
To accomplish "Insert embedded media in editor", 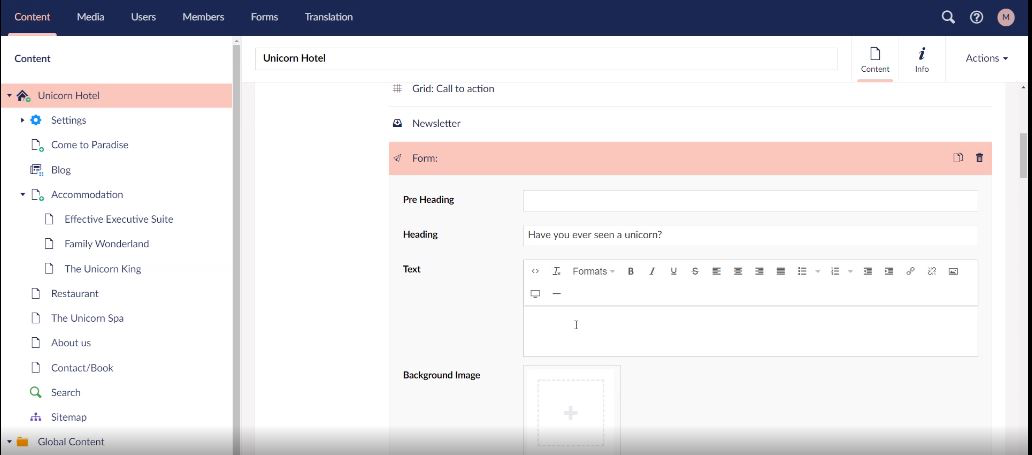I will pyautogui.click(x=535, y=294).
